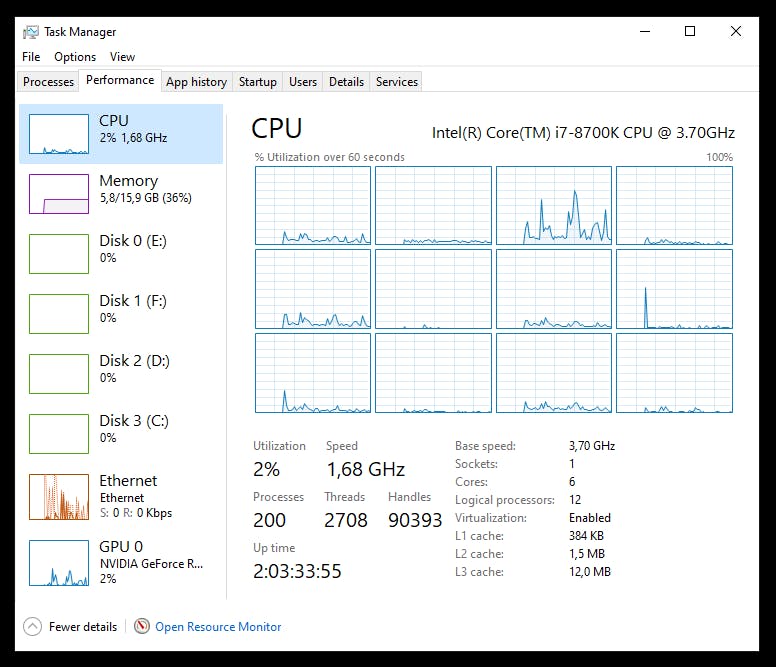Screen dimensions: 776x667
Task: Switch to the App history tab
Action: pyautogui.click(x=196, y=82)
